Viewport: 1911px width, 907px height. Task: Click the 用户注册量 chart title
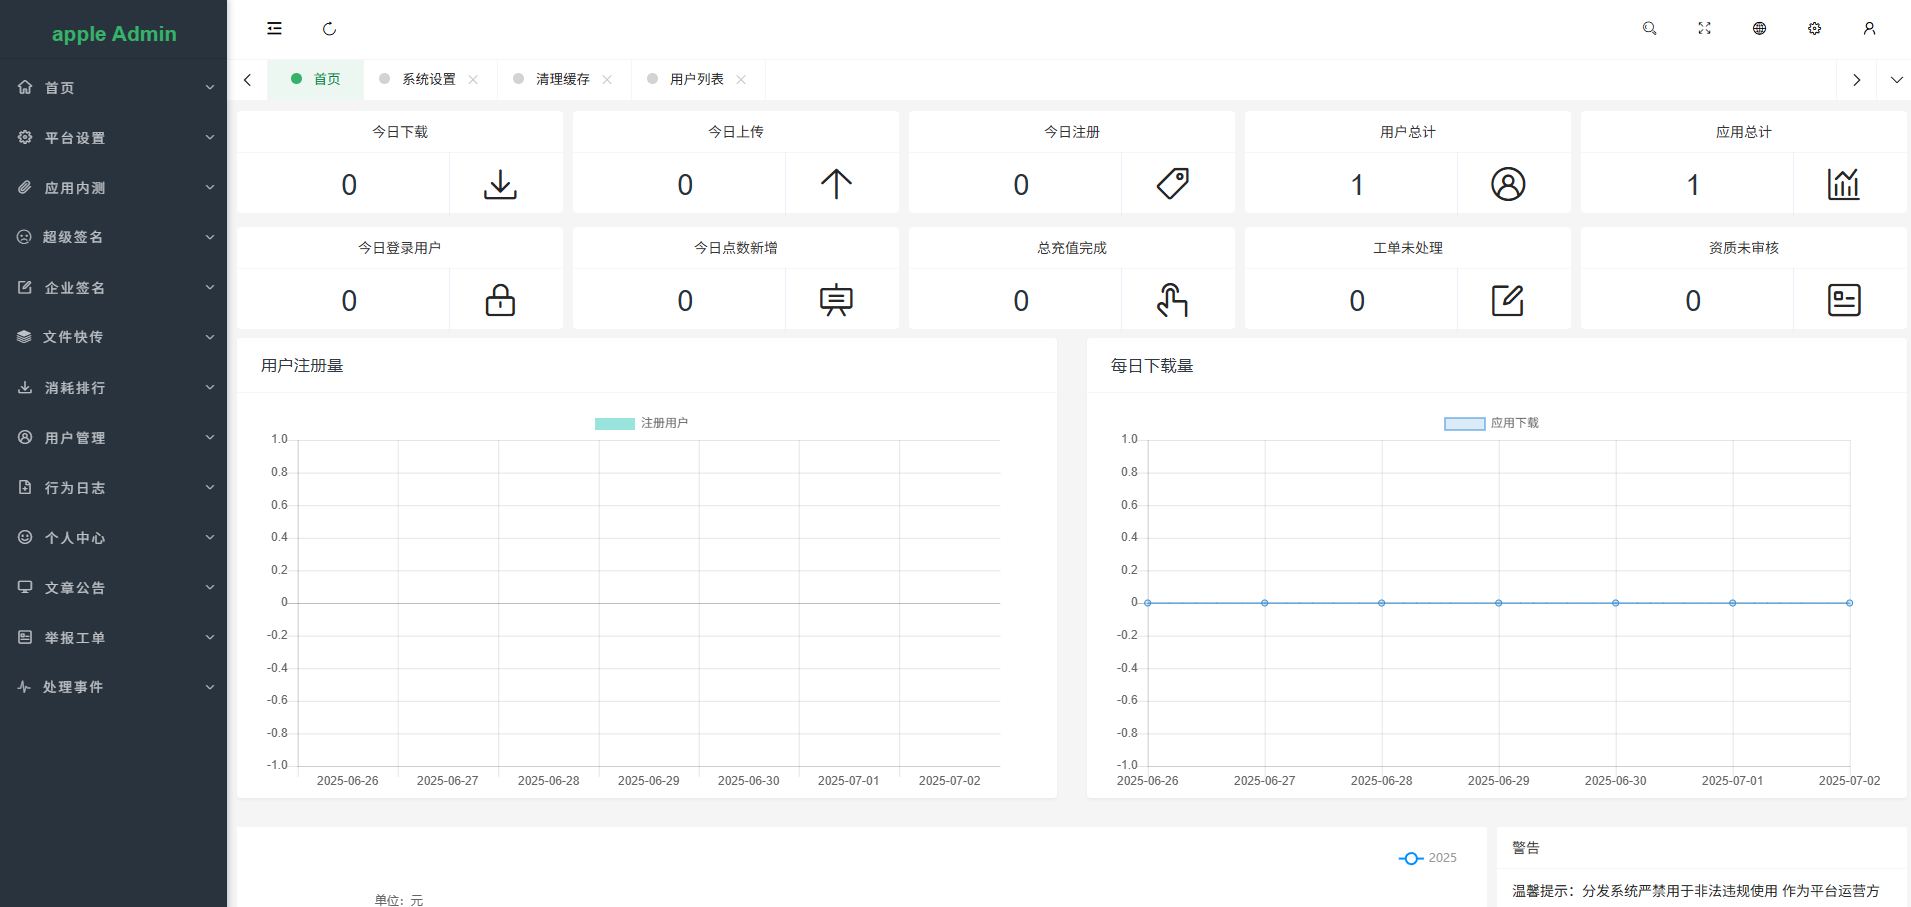click(302, 366)
